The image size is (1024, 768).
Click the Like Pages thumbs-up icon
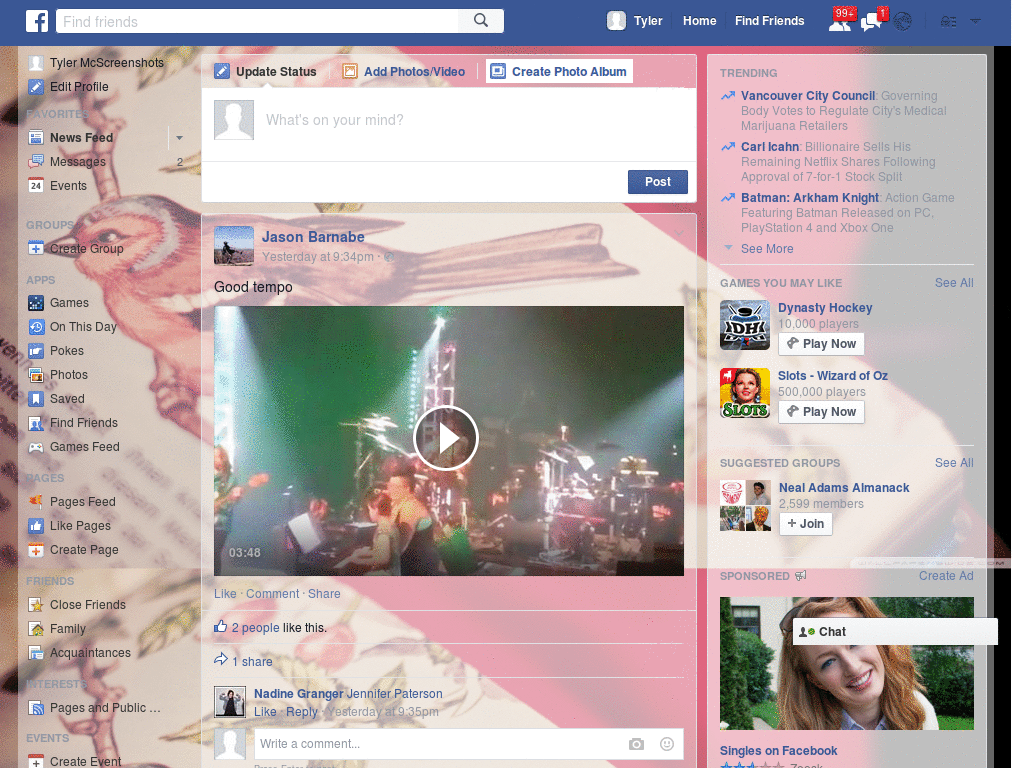[36, 526]
